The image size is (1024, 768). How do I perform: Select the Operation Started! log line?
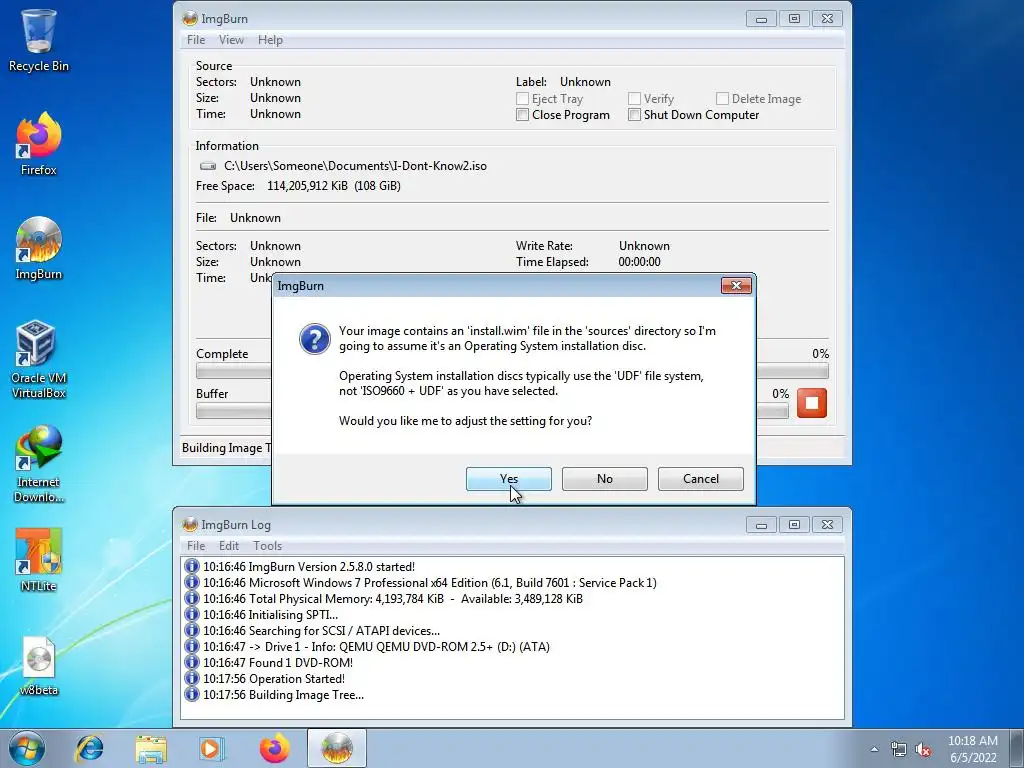coord(274,679)
